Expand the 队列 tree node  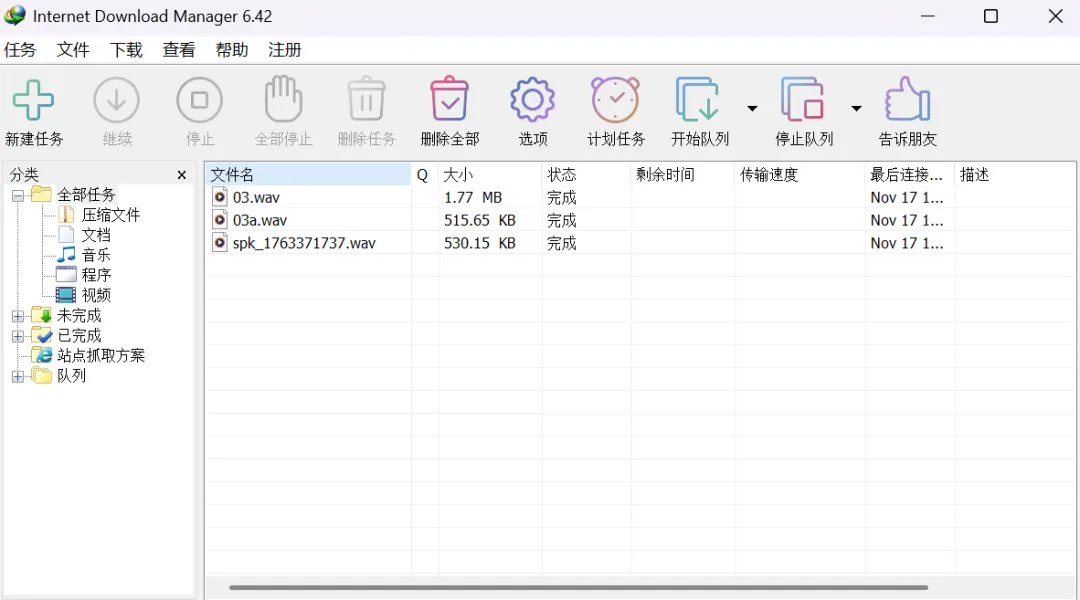[x=18, y=376]
